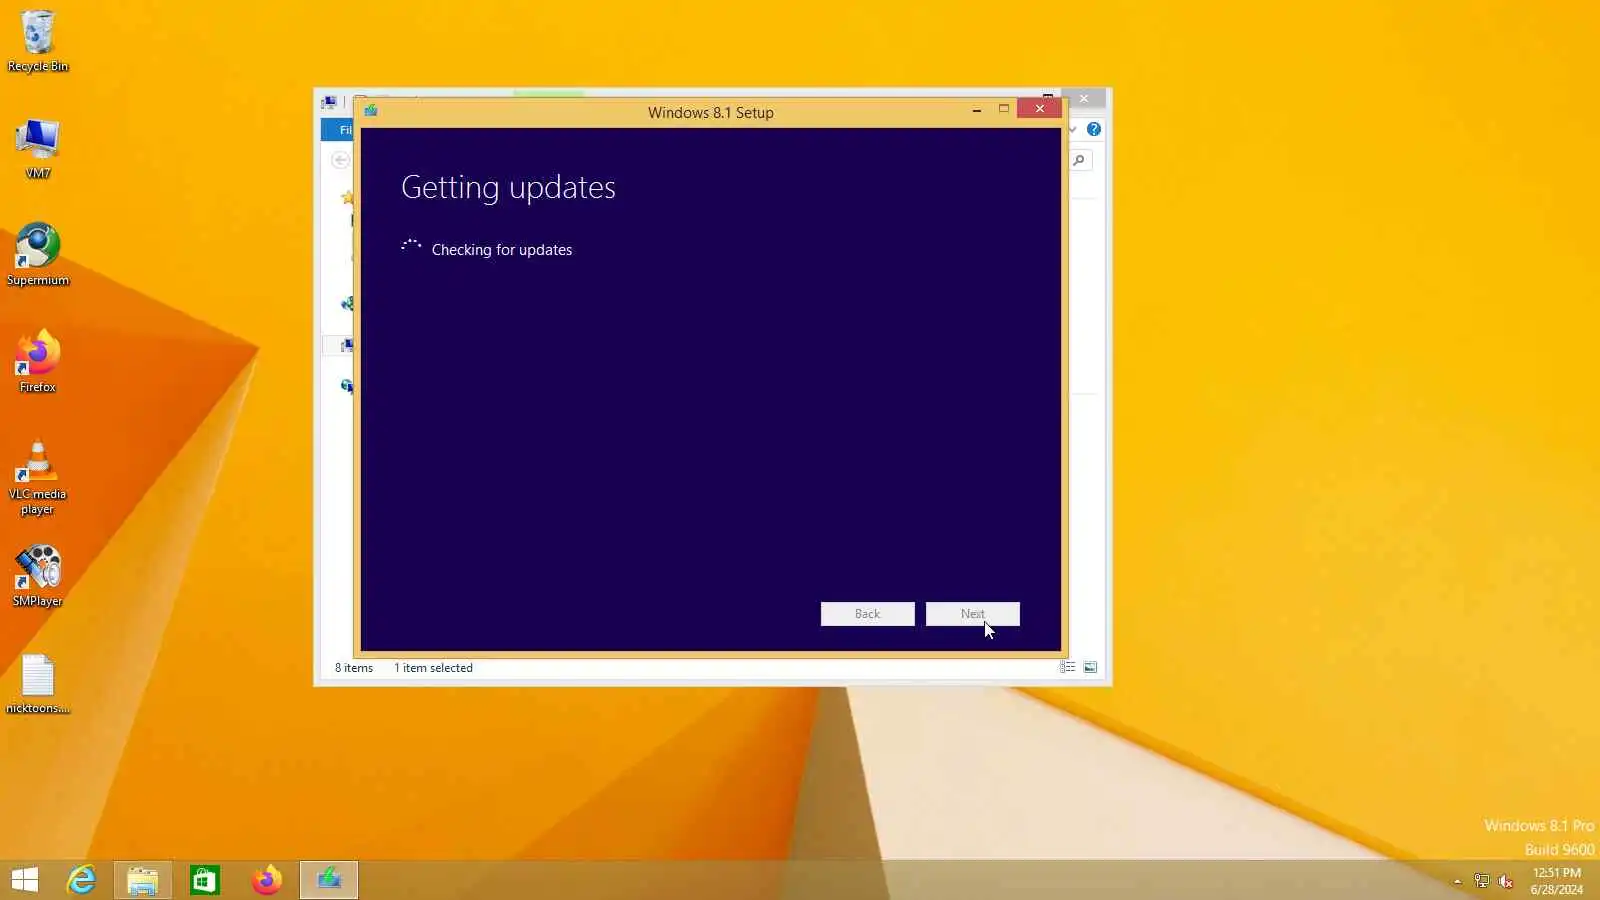Show hidden system tray icons
This screenshot has width=1600, height=900.
(1457, 881)
